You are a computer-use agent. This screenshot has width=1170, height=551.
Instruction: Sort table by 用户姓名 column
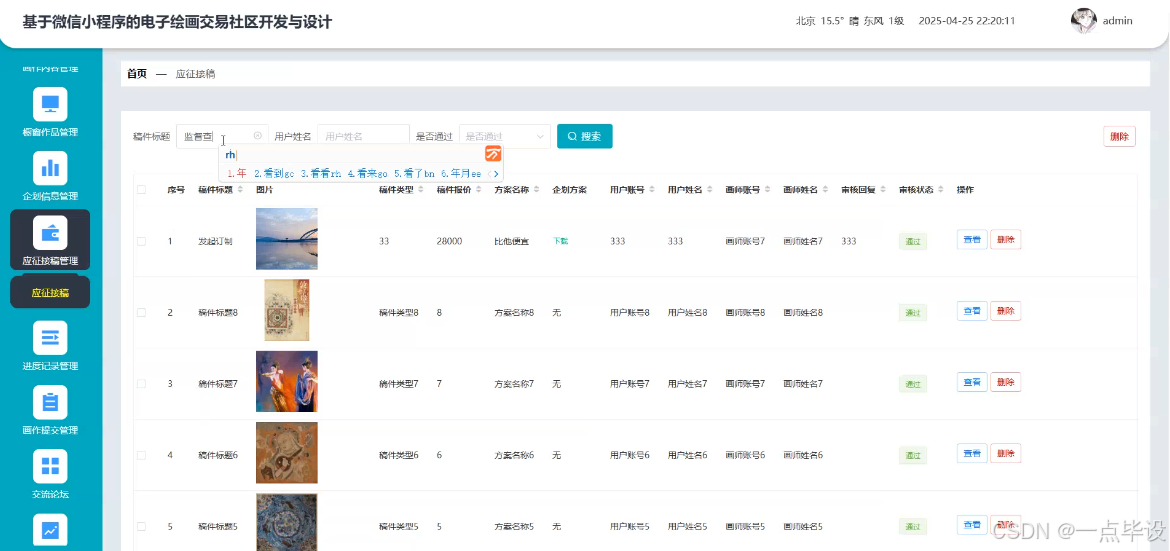710,190
